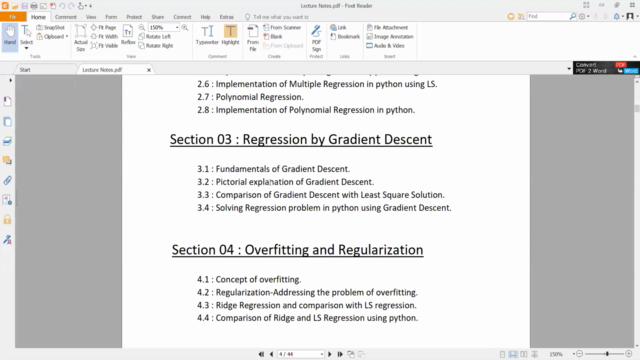Viewport: 640px width, 360px height.
Task: Go to the previous page
Action: click(x=271, y=354)
